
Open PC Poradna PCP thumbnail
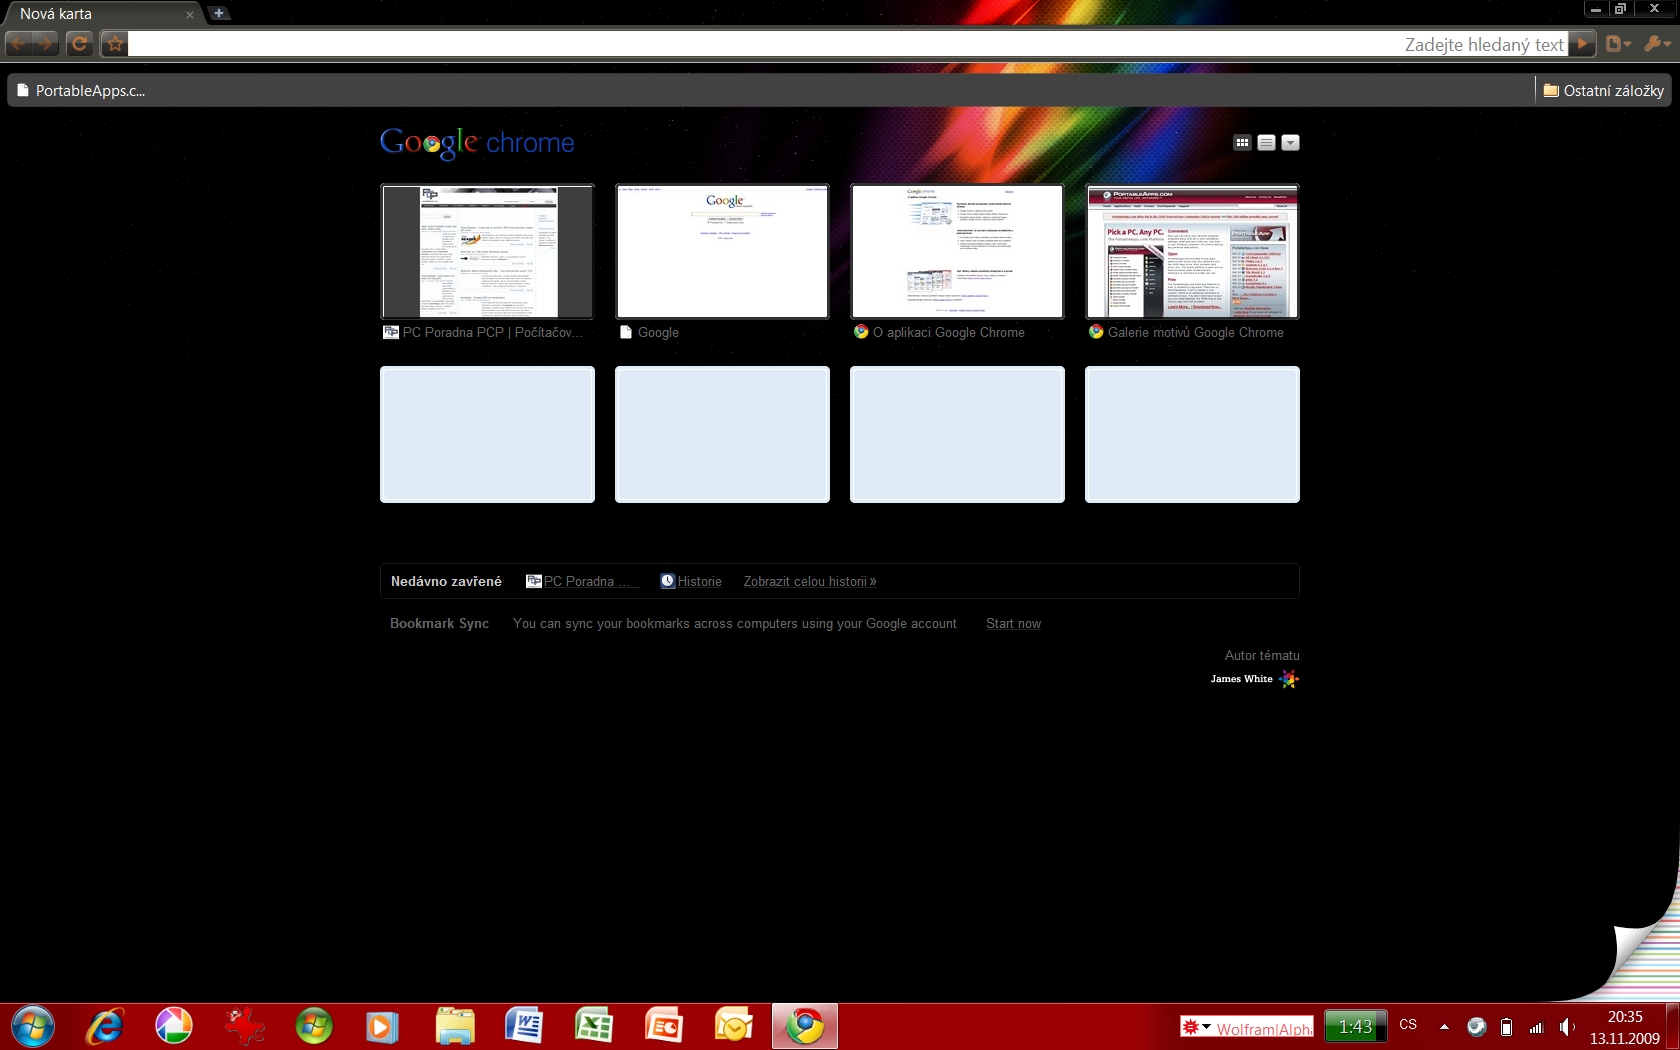coord(487,251)
